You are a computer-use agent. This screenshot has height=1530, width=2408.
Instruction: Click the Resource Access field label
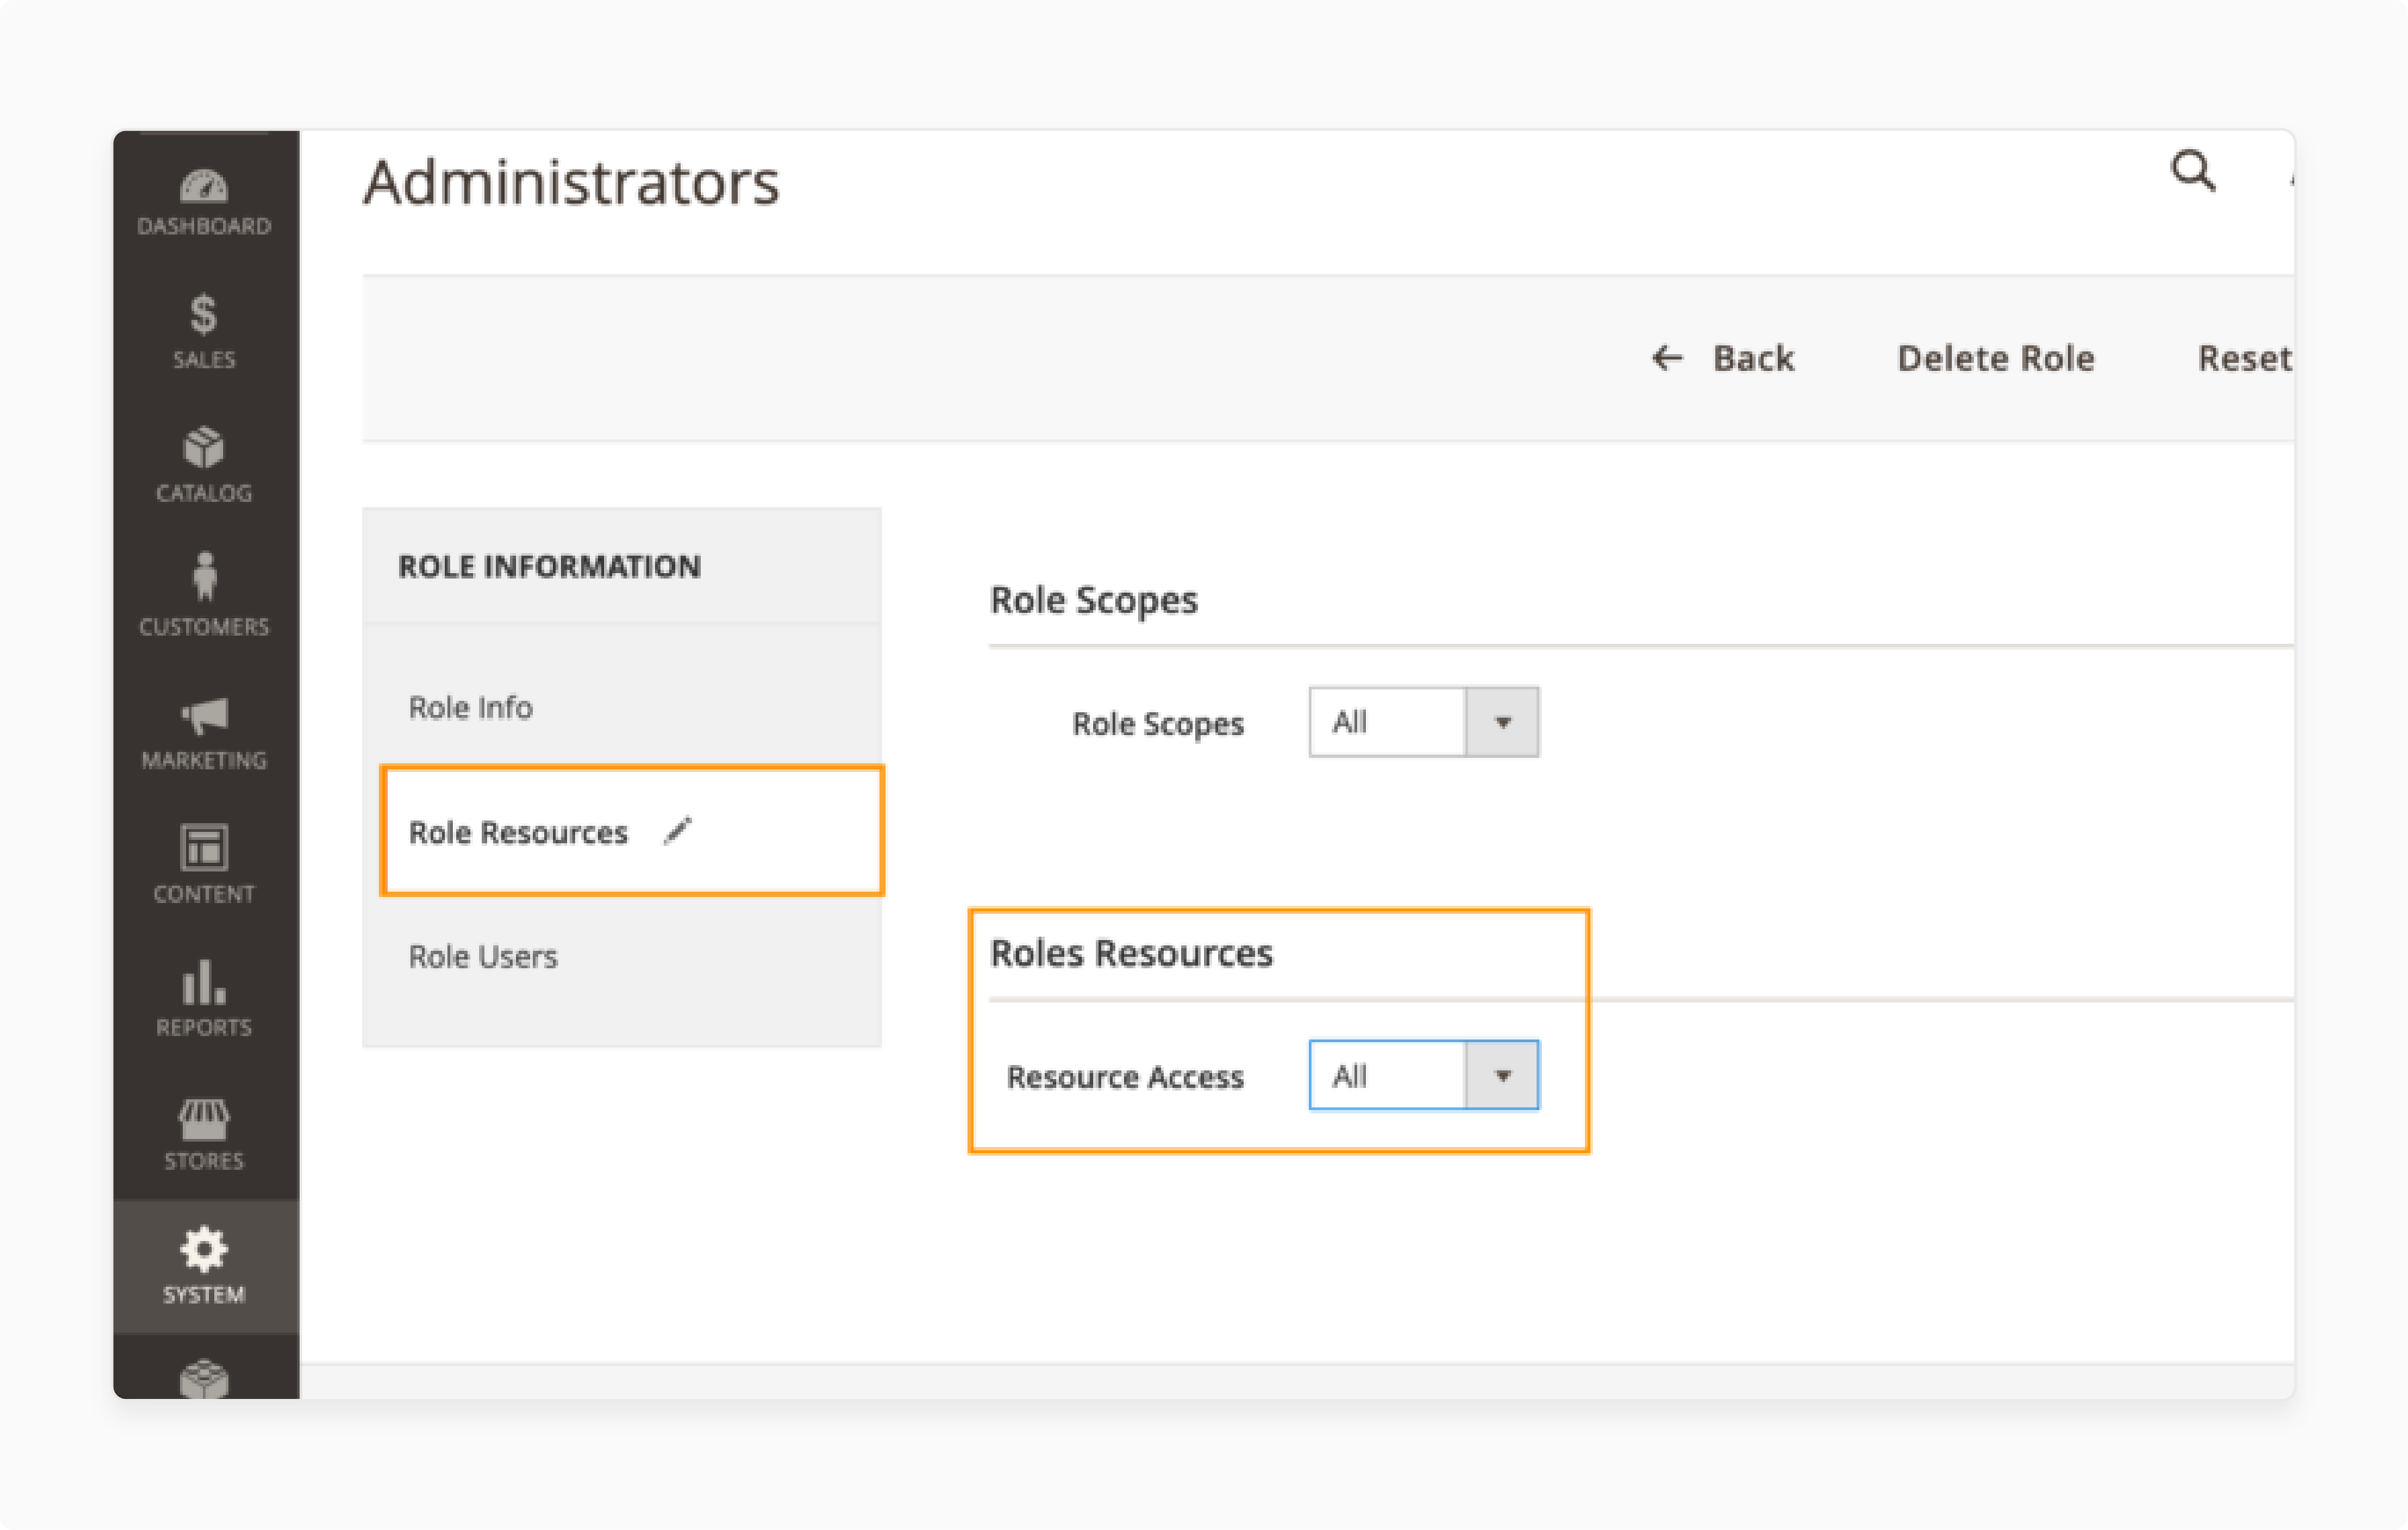1125,1077
